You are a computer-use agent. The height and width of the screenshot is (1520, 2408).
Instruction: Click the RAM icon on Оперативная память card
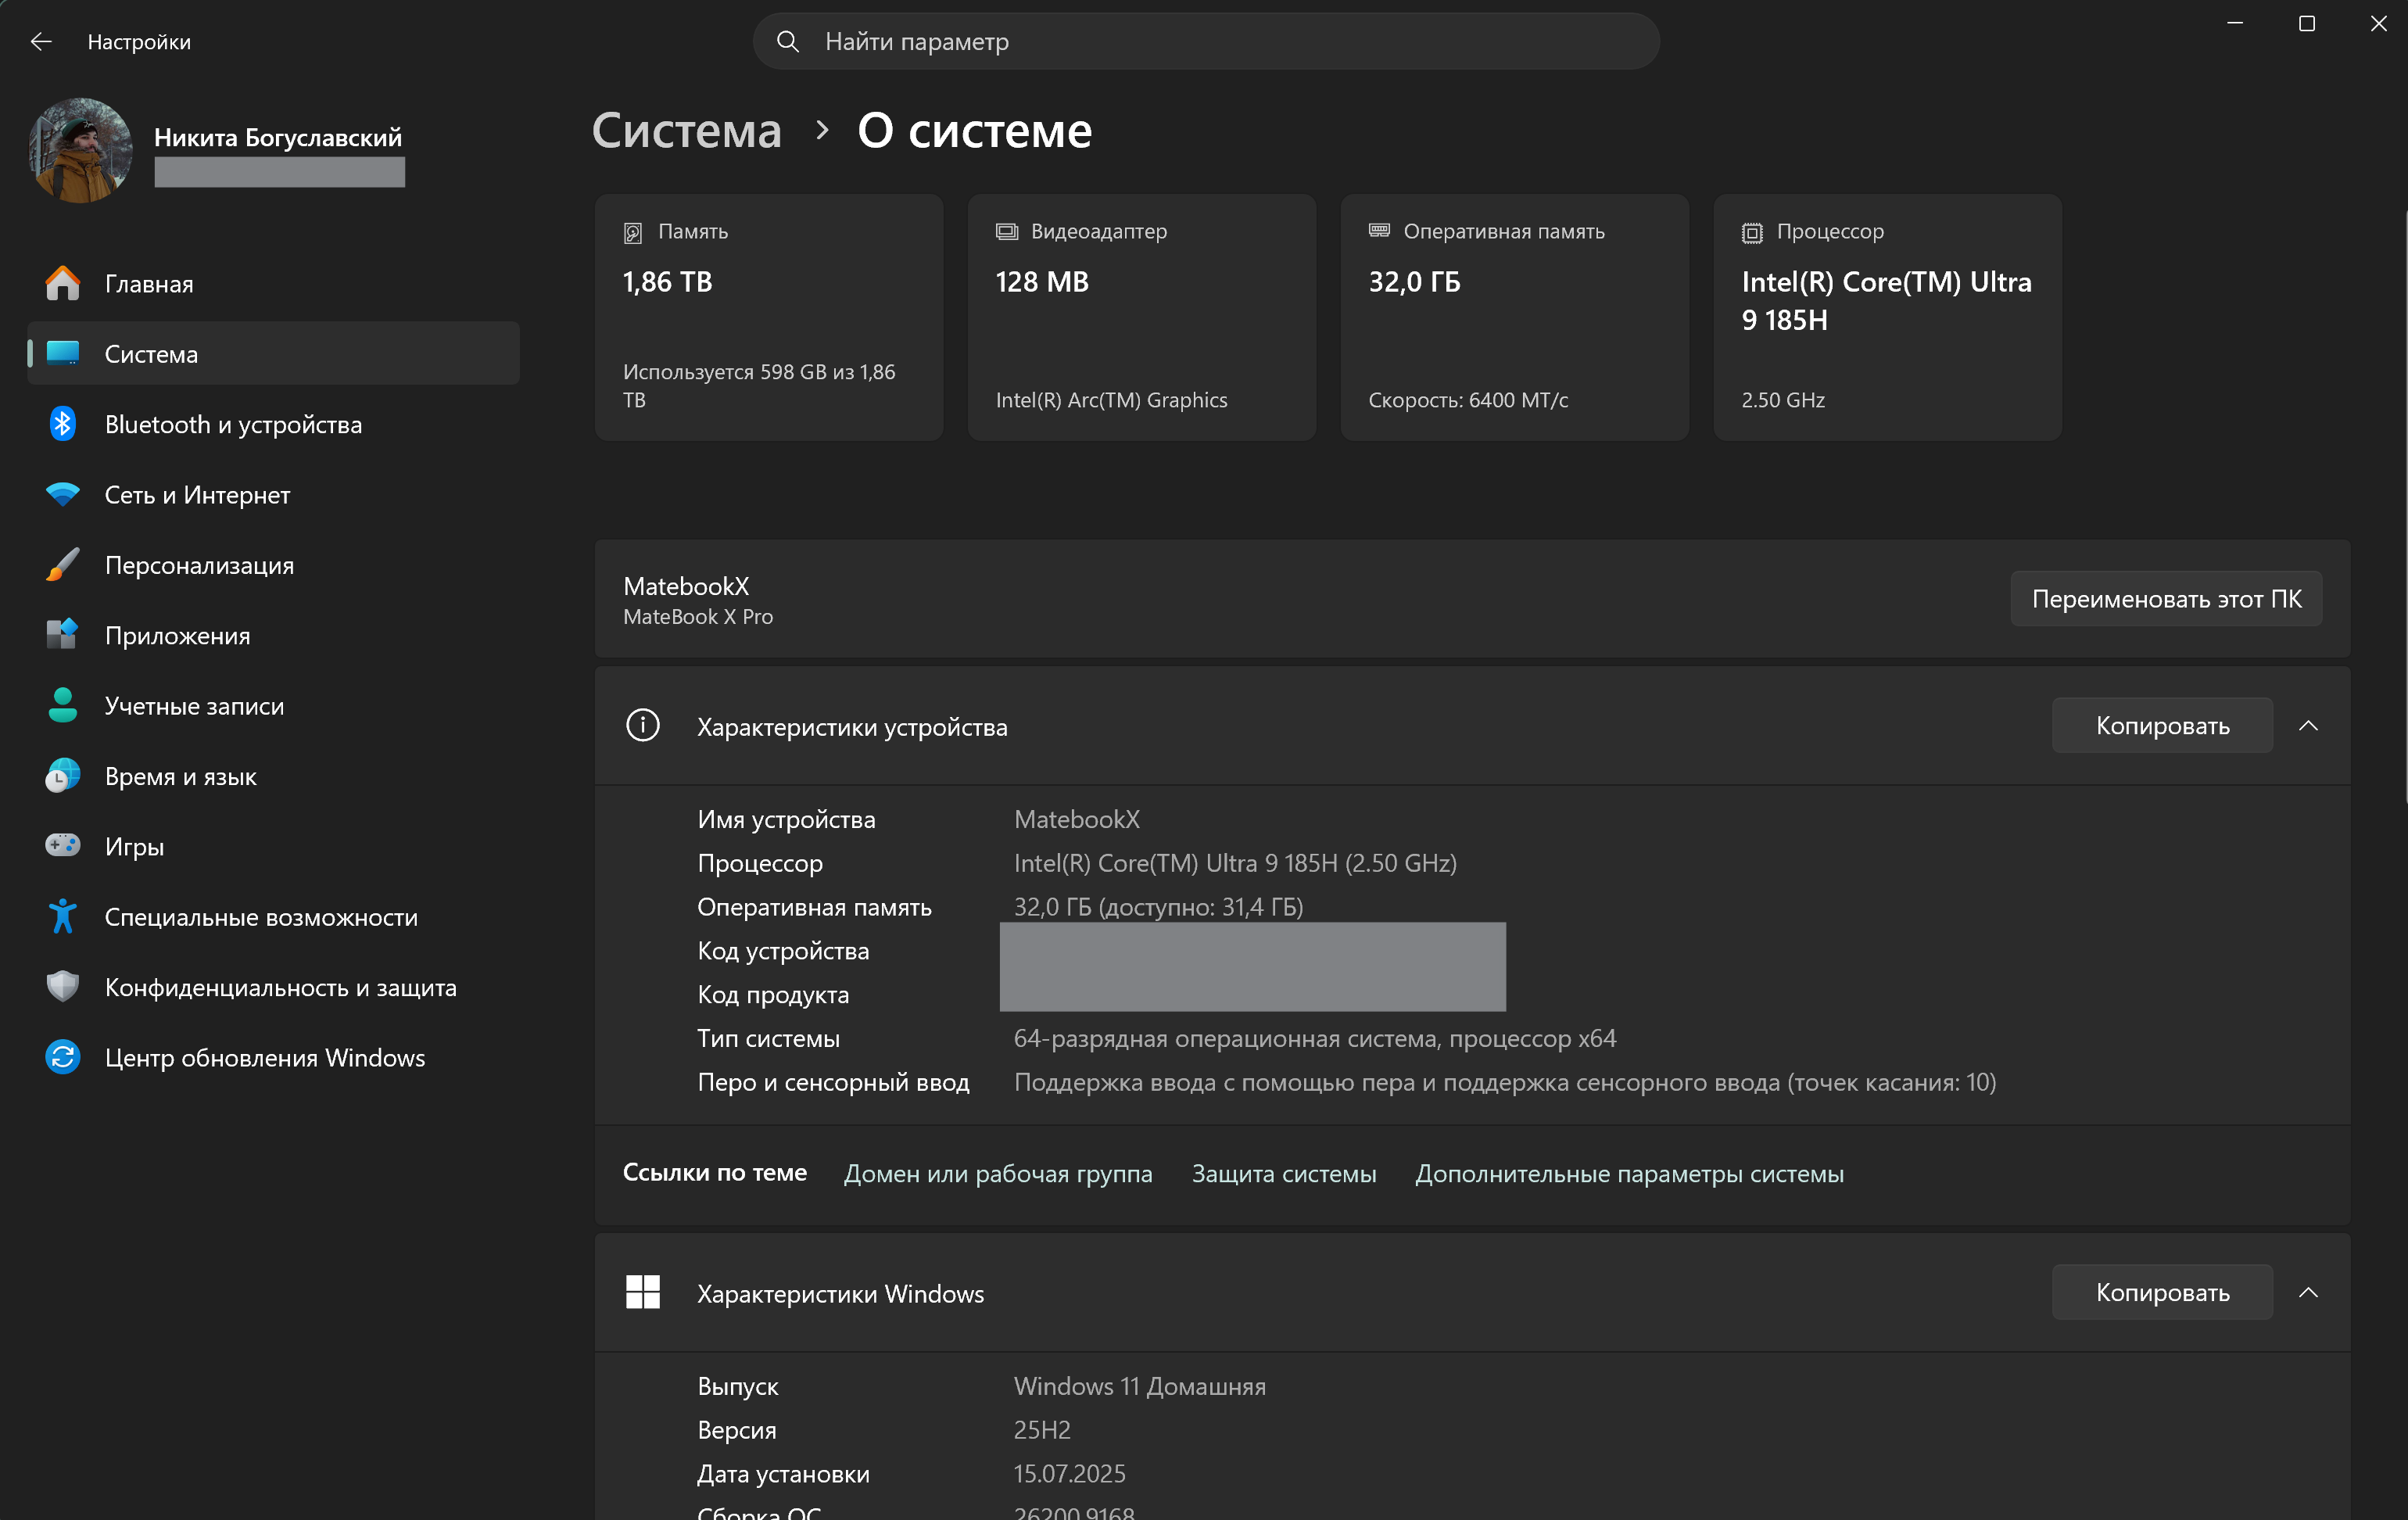pos(1379,230)
